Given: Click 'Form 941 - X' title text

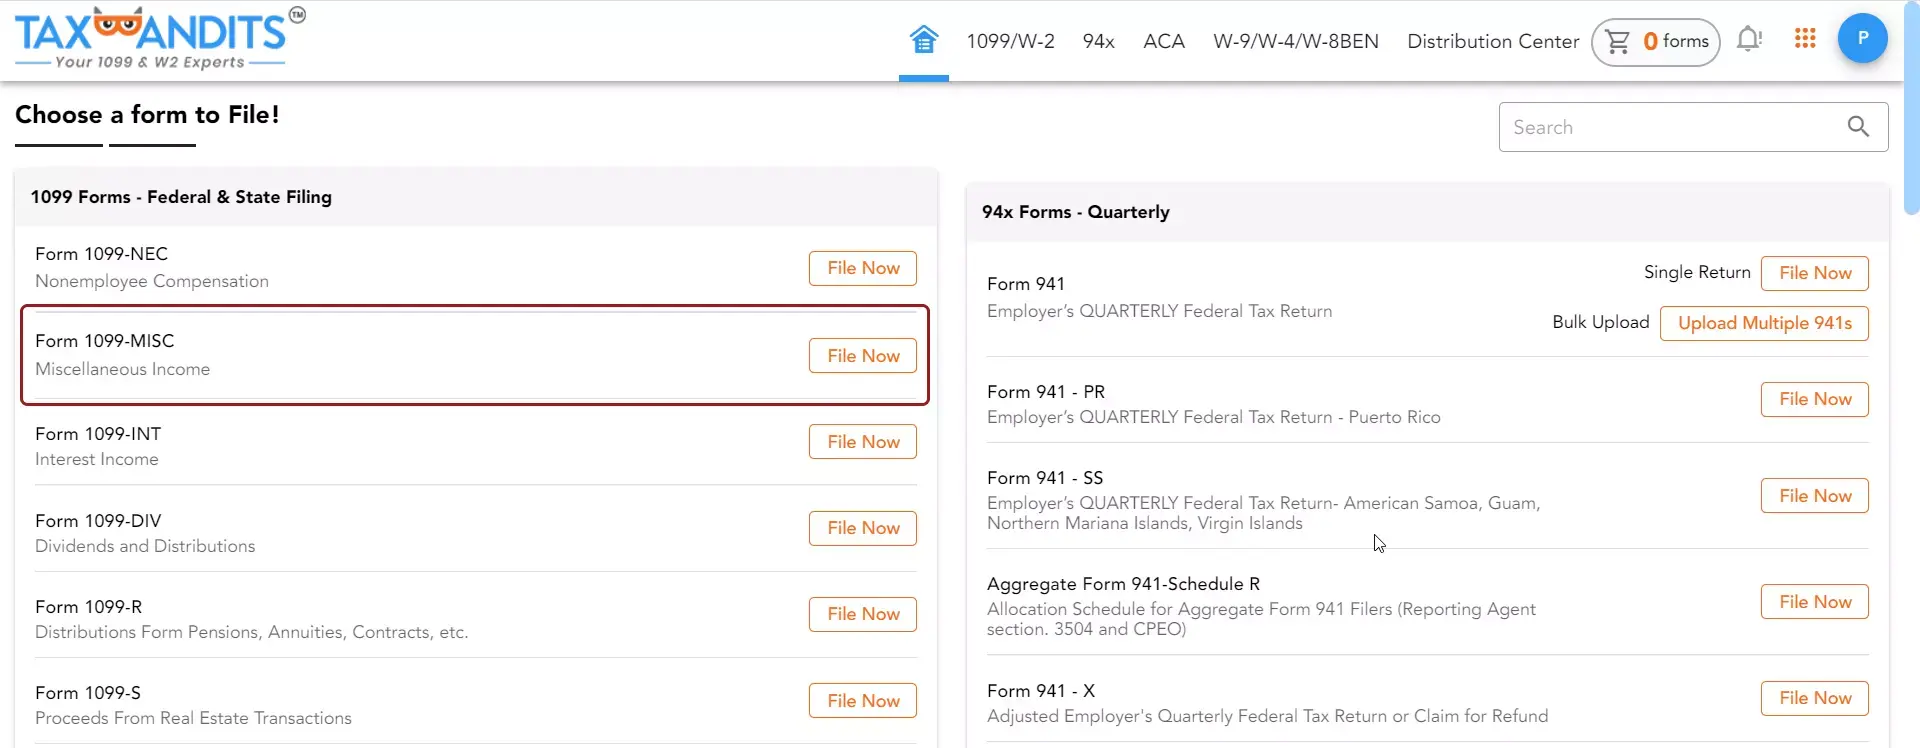Looking at the screenshot, I should click(x=1041, y=691).
